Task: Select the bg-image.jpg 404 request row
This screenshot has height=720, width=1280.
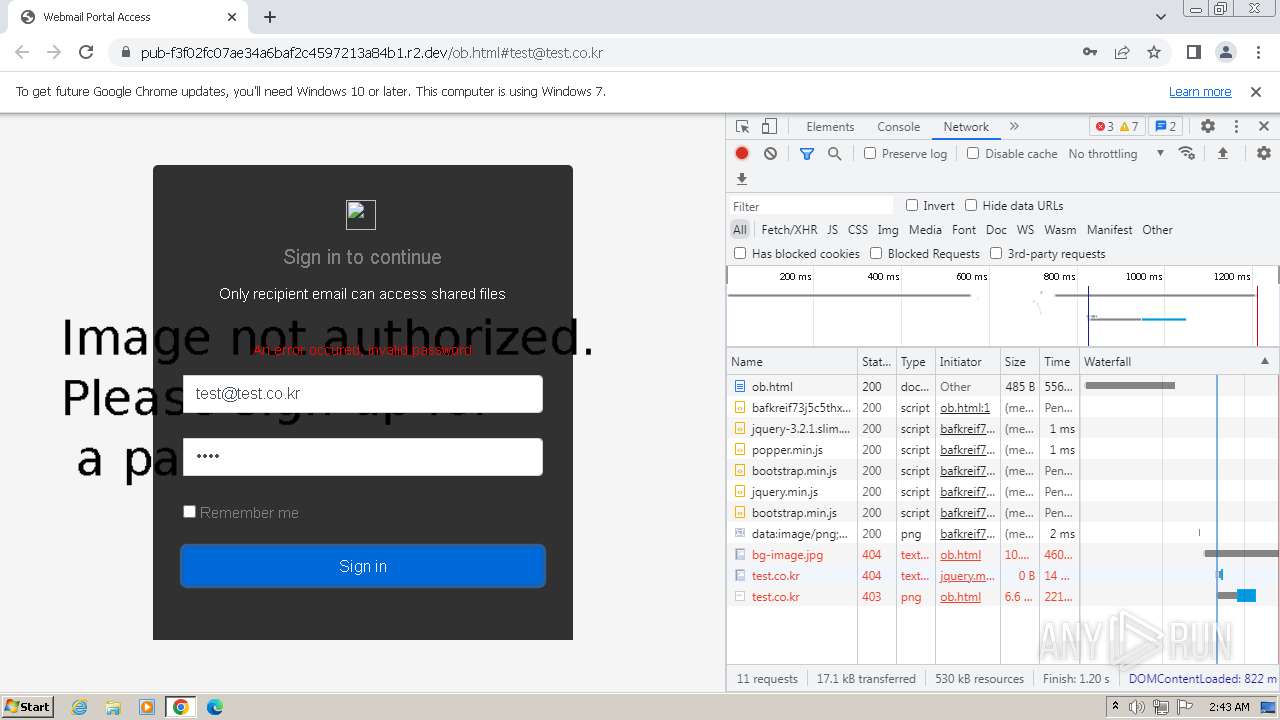Action: pyautogui.click(x=1002, y=554)
